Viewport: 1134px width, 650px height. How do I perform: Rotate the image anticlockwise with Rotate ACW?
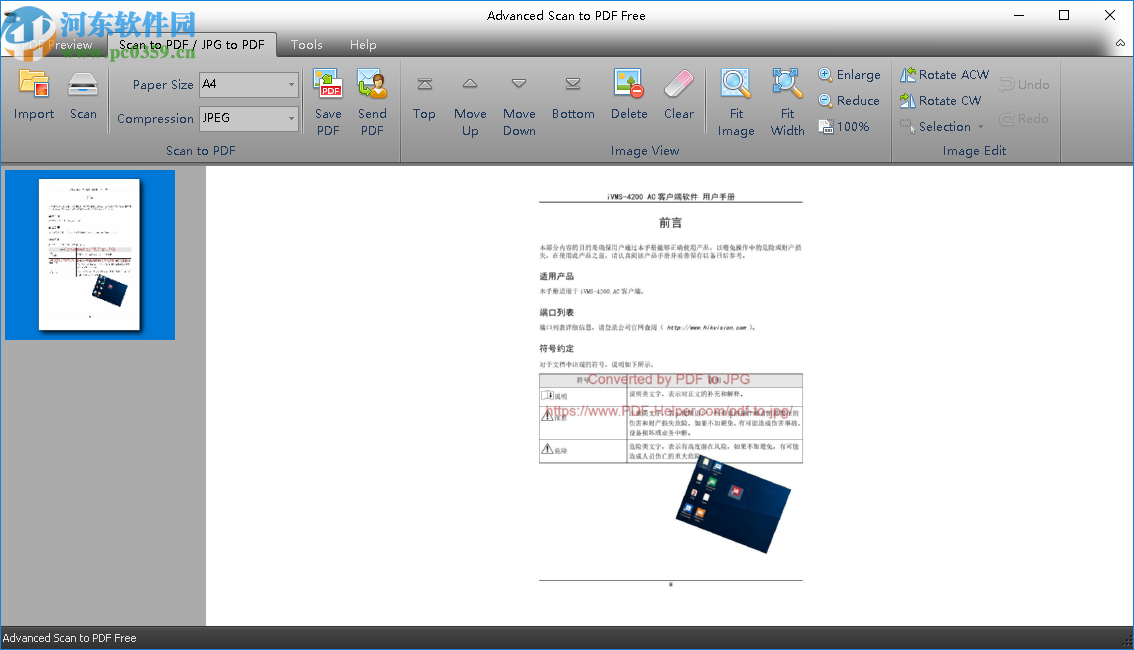tap(944, 74)
